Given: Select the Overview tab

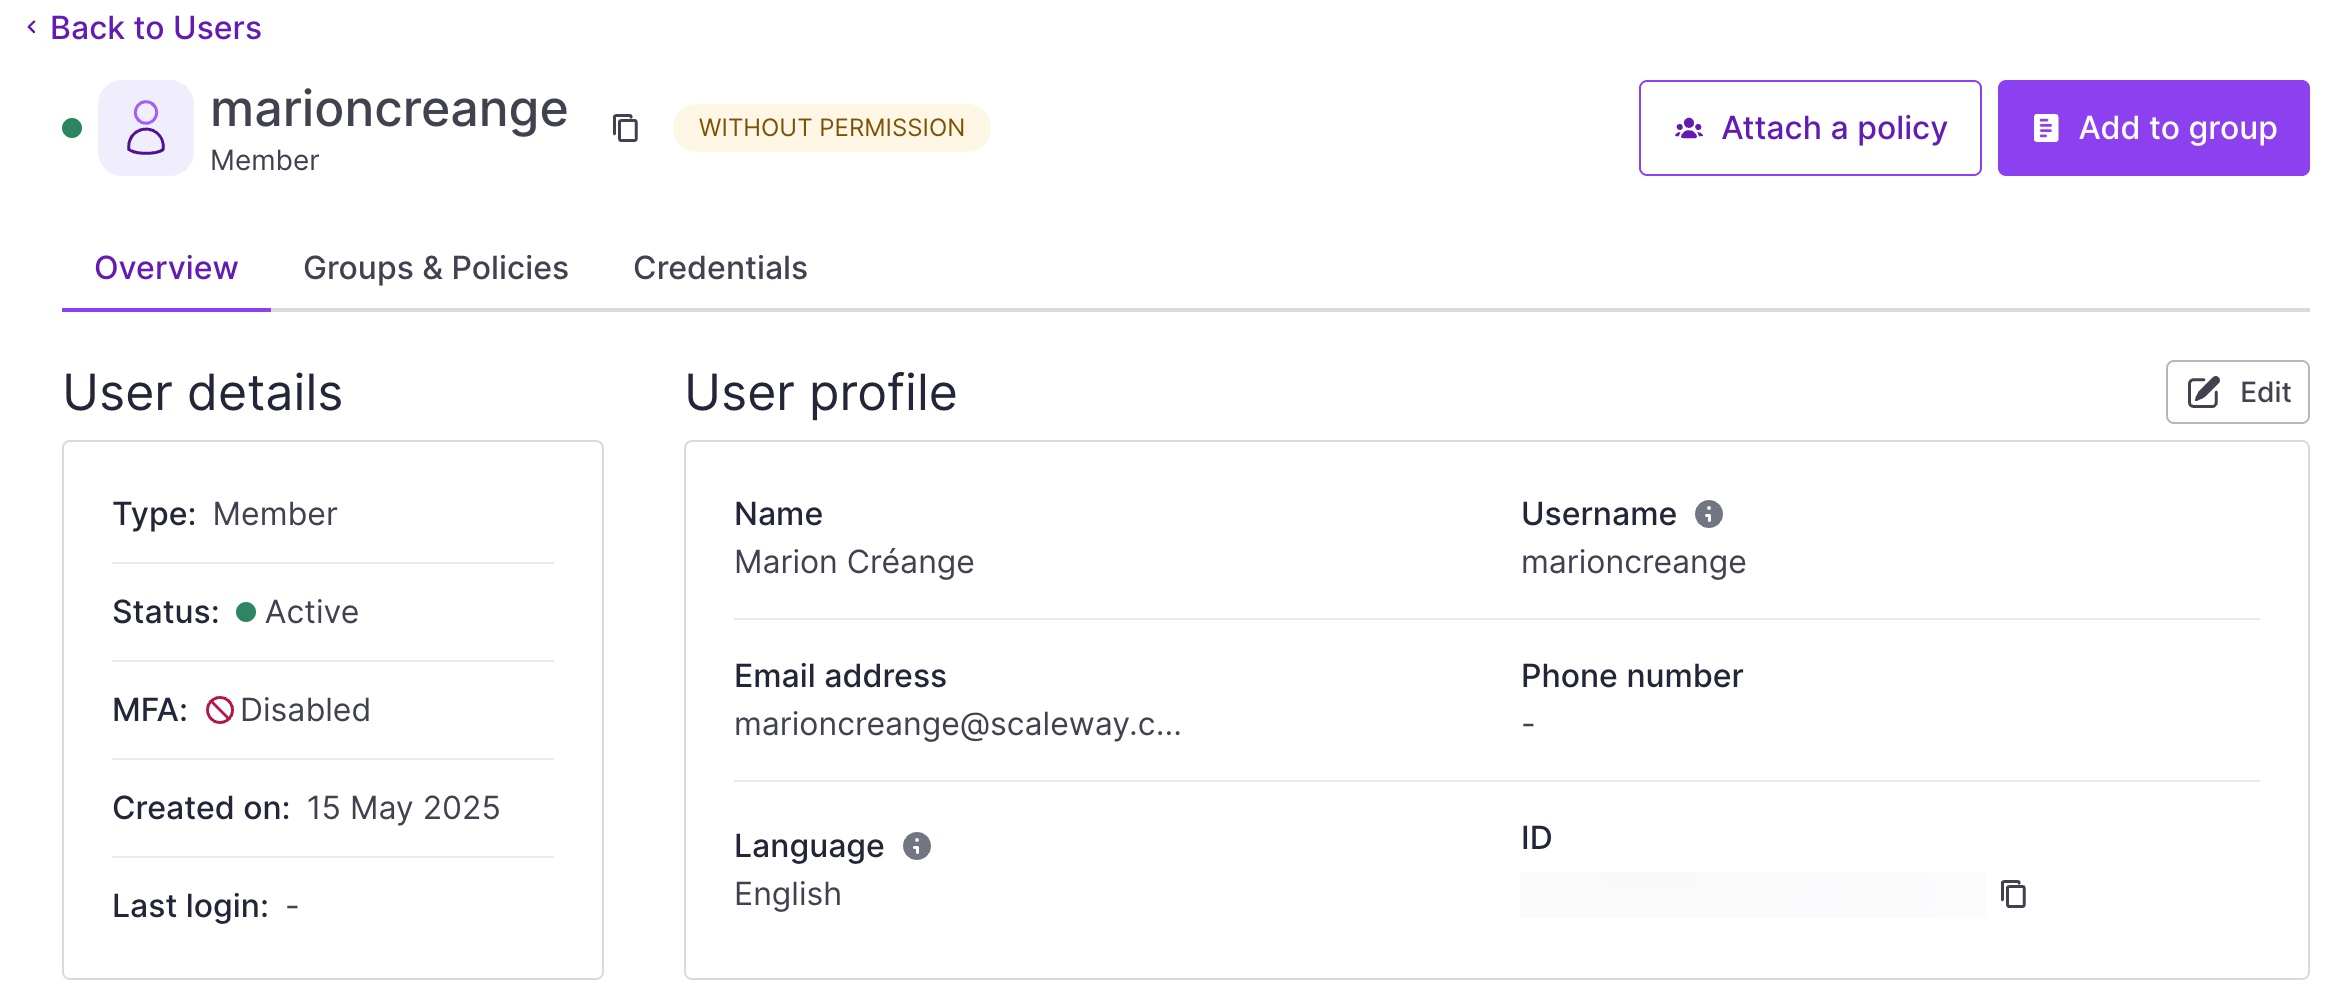Looking at the screenshot, I should (x=166, y=268).
